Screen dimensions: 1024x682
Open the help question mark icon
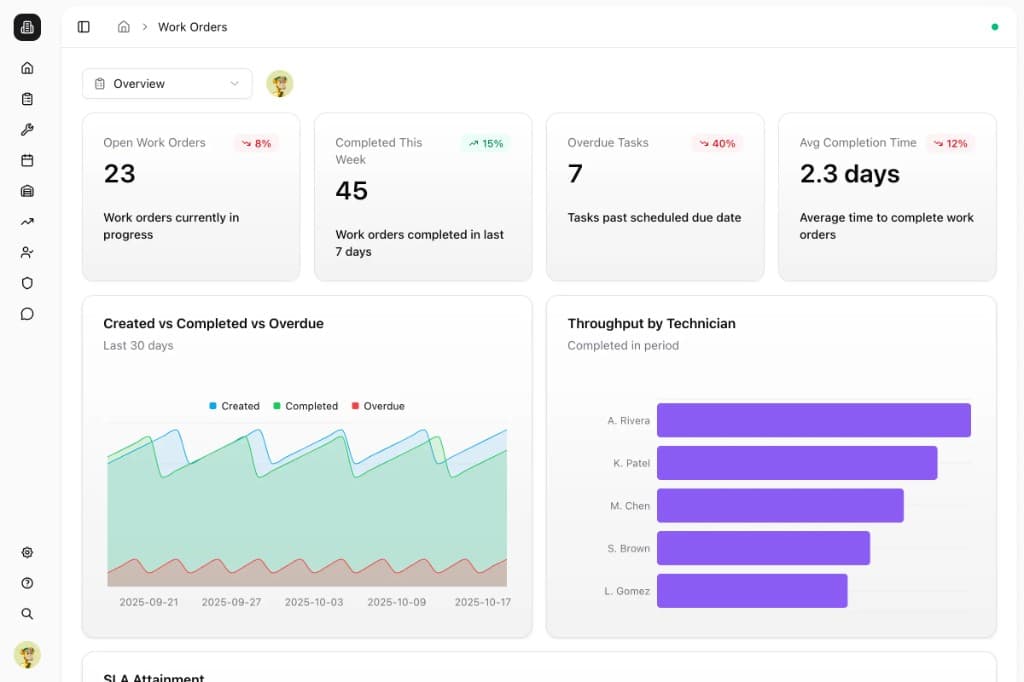point(27,583)
